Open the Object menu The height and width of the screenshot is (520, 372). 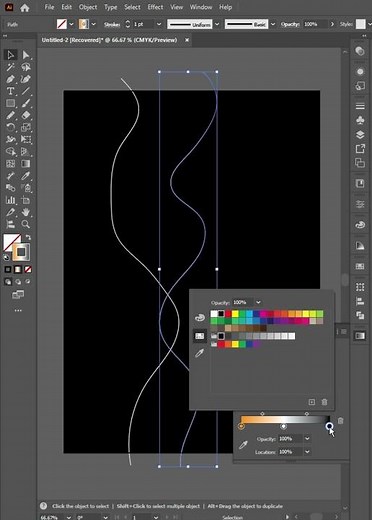88,7
